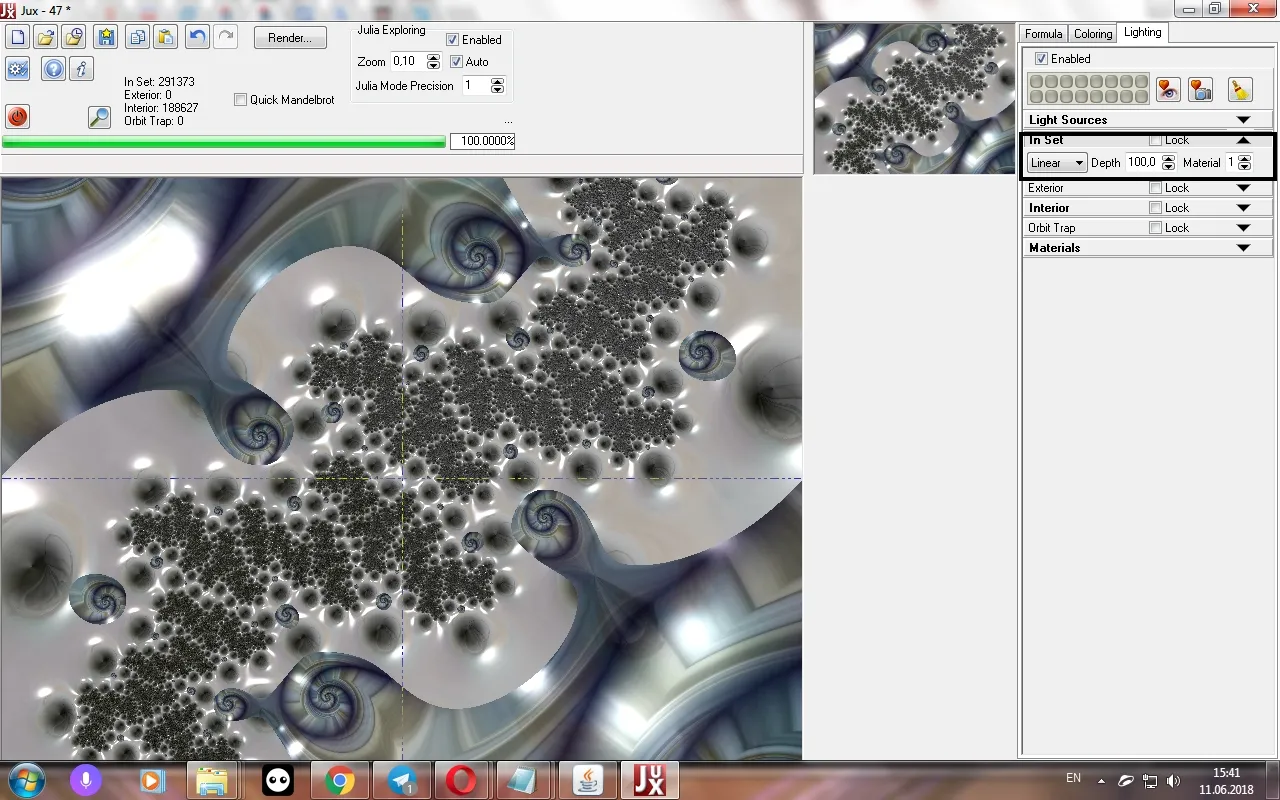Open the Linear mode dropdown
The width and height of the screenshot is (1280, 800).
[1057, 163]
